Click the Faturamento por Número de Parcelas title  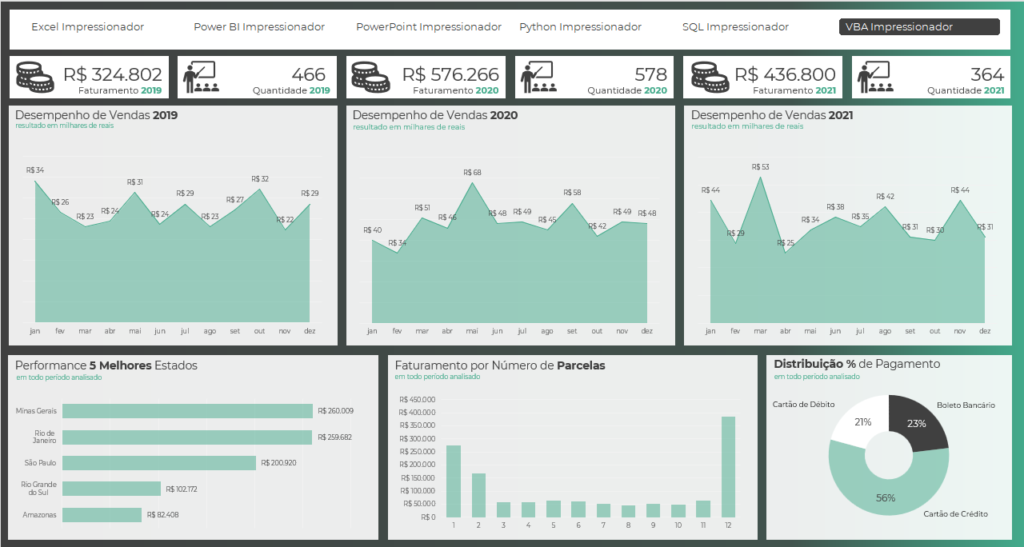[x=500, y=366]
